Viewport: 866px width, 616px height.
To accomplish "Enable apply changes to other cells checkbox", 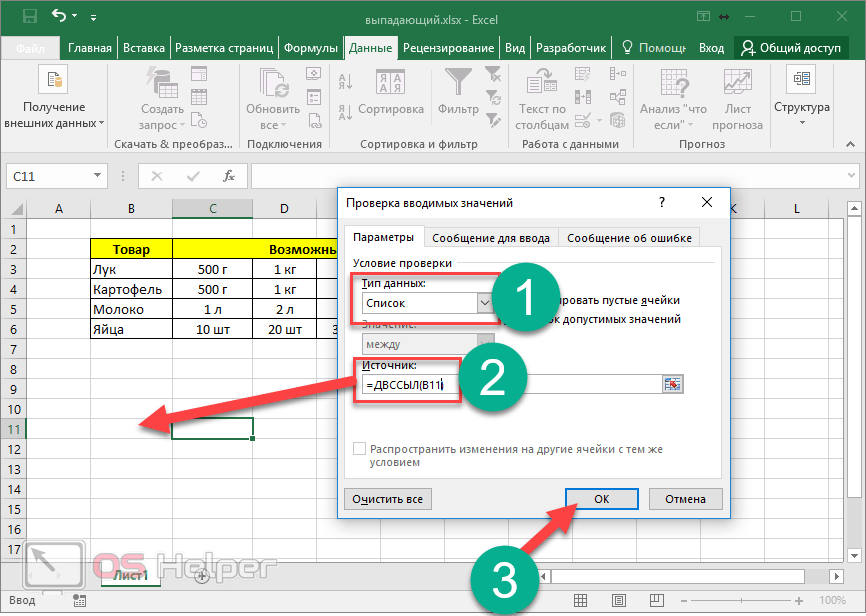I will tap(360, 450).
